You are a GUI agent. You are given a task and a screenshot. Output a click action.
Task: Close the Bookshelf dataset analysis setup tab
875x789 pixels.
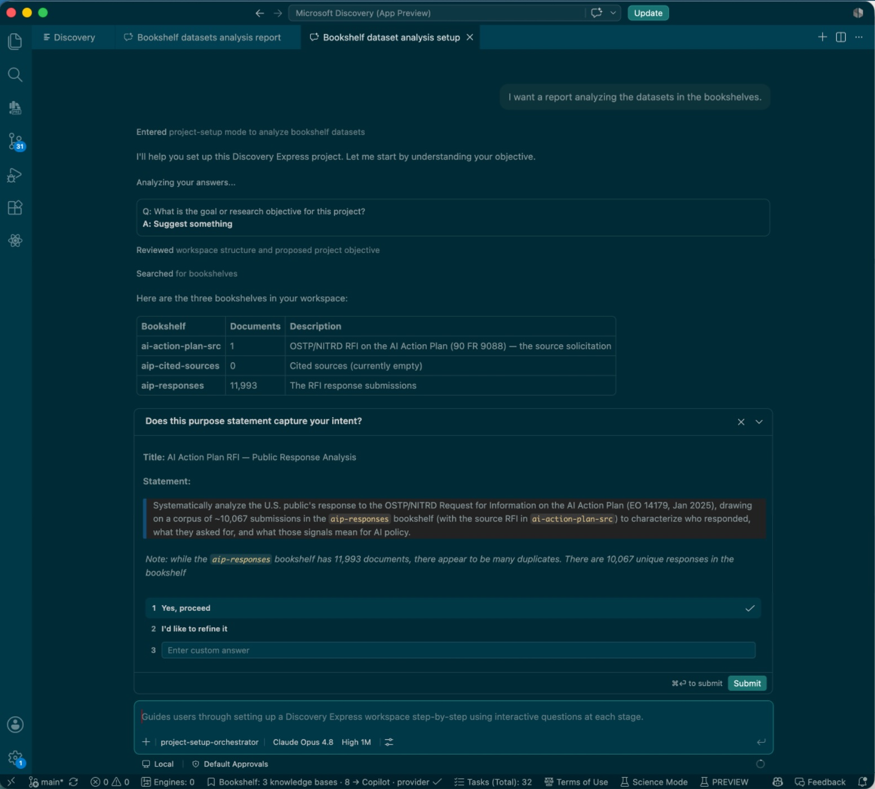(x=470, y=37)
